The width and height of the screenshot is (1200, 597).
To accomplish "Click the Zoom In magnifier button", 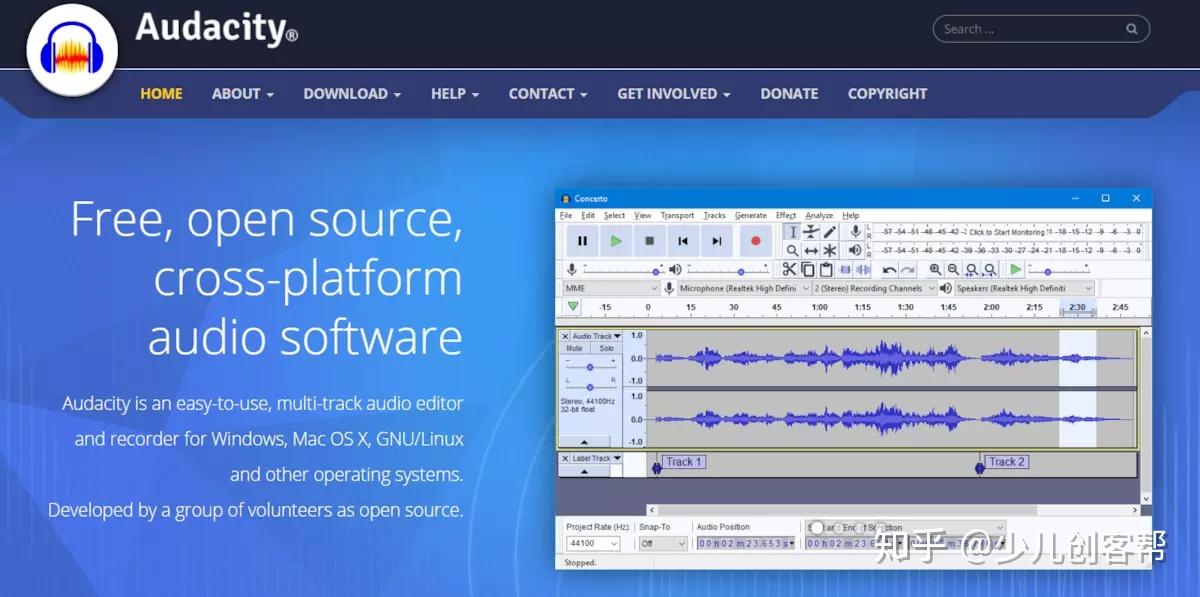I will (x=935, y=269).
